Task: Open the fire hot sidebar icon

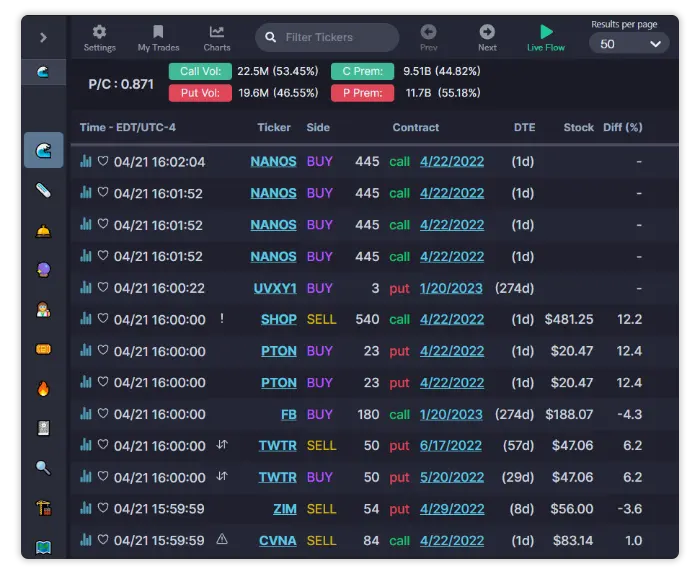Action: pos(43,388)
